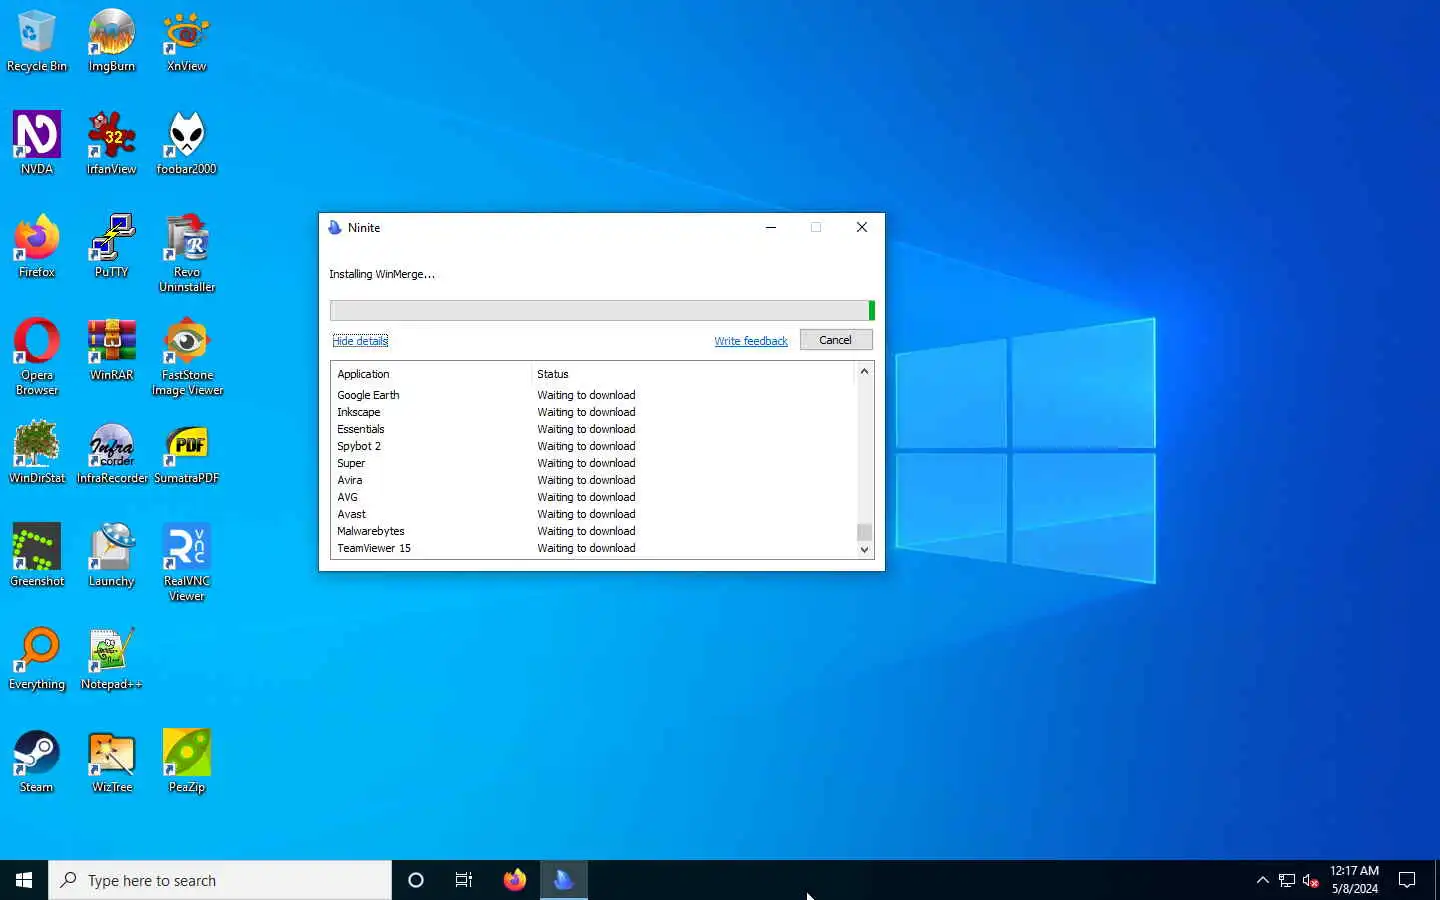Select the InfraRecorder desktop icon
Image resolution: width=1440 pixels, height=900 pixels.
click(x=112, y=453)
